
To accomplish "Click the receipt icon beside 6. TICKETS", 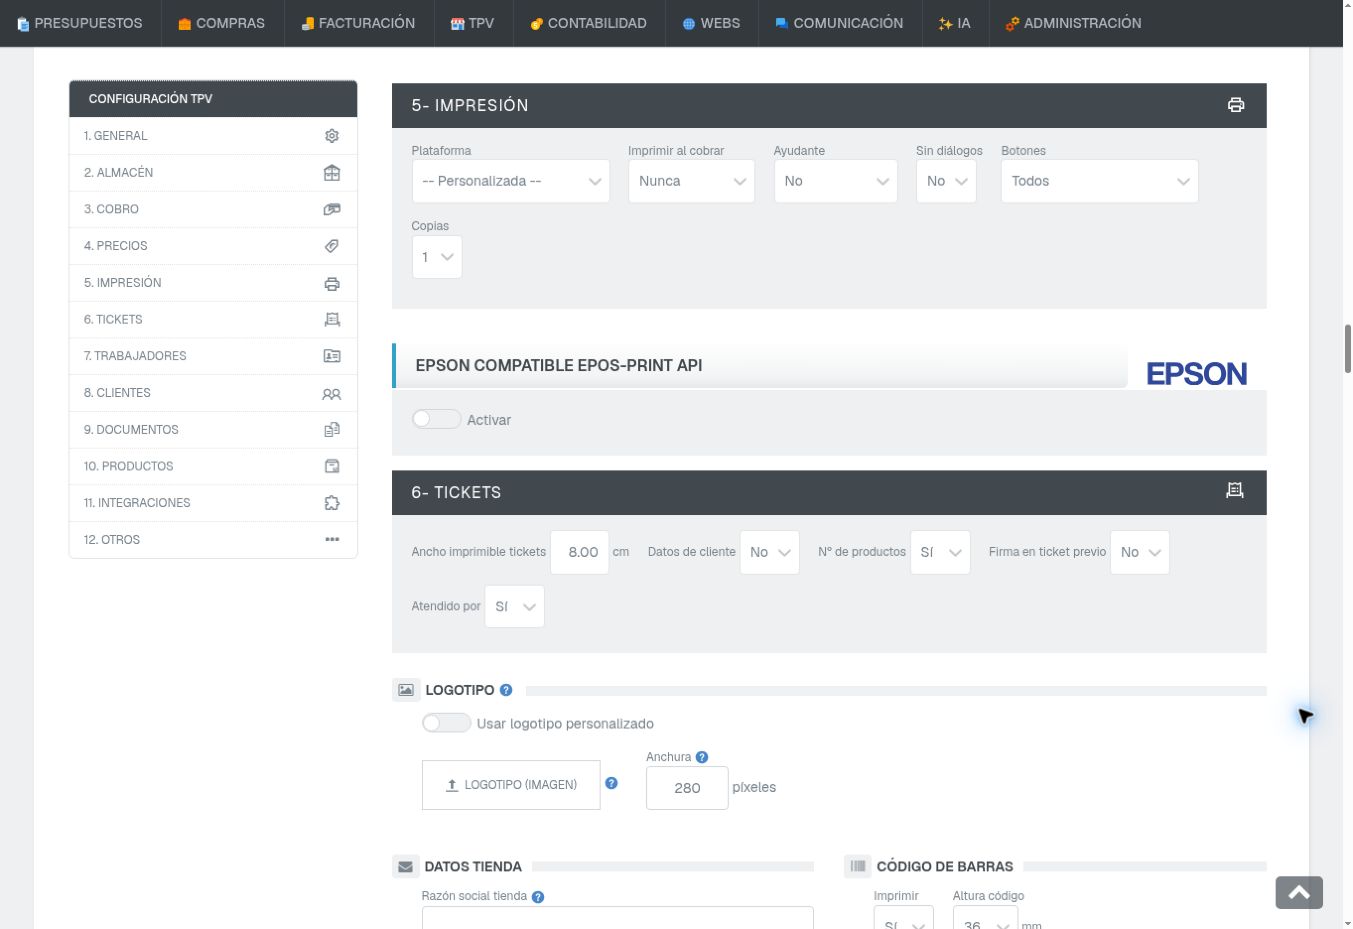I will 332,320.
